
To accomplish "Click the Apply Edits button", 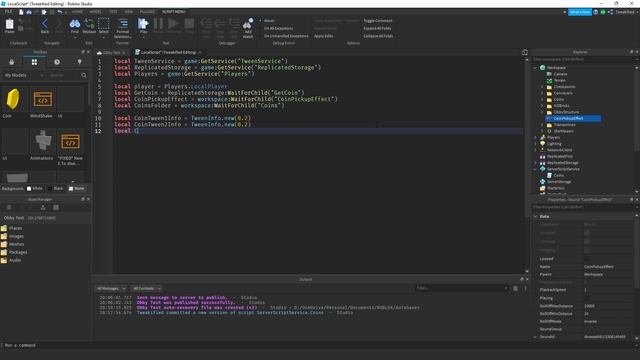I will (x=323, y=36).
